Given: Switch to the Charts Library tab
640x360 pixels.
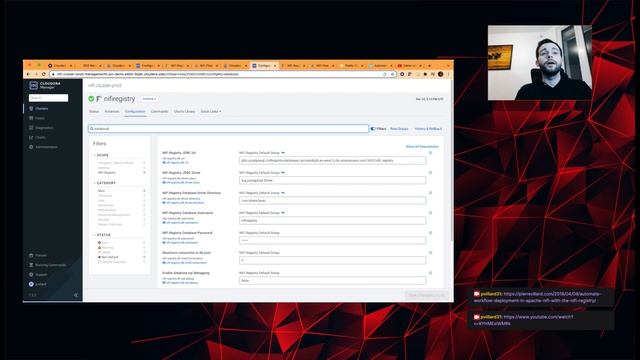Looking at the screenshot, I should pyautogui.click(x=184, y=111).
